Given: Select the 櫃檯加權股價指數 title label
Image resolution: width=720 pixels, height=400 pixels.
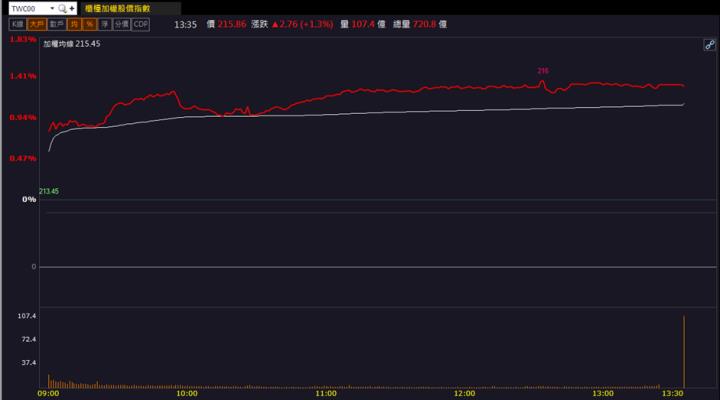Looking at the screenshot, I should pos(118,8).
